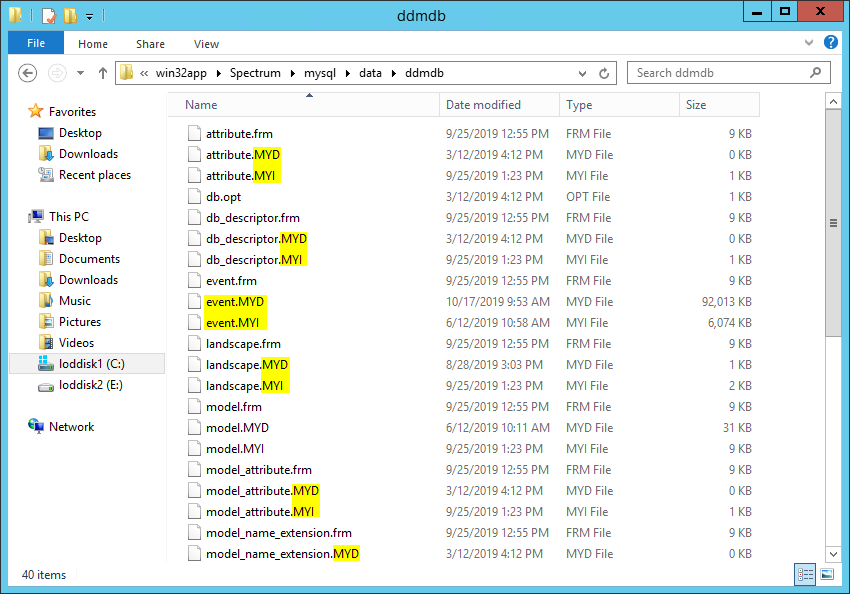Click in the Search ddmdb field
The image size is (850, 594).
pyautogui.click(x=720, y=73)
